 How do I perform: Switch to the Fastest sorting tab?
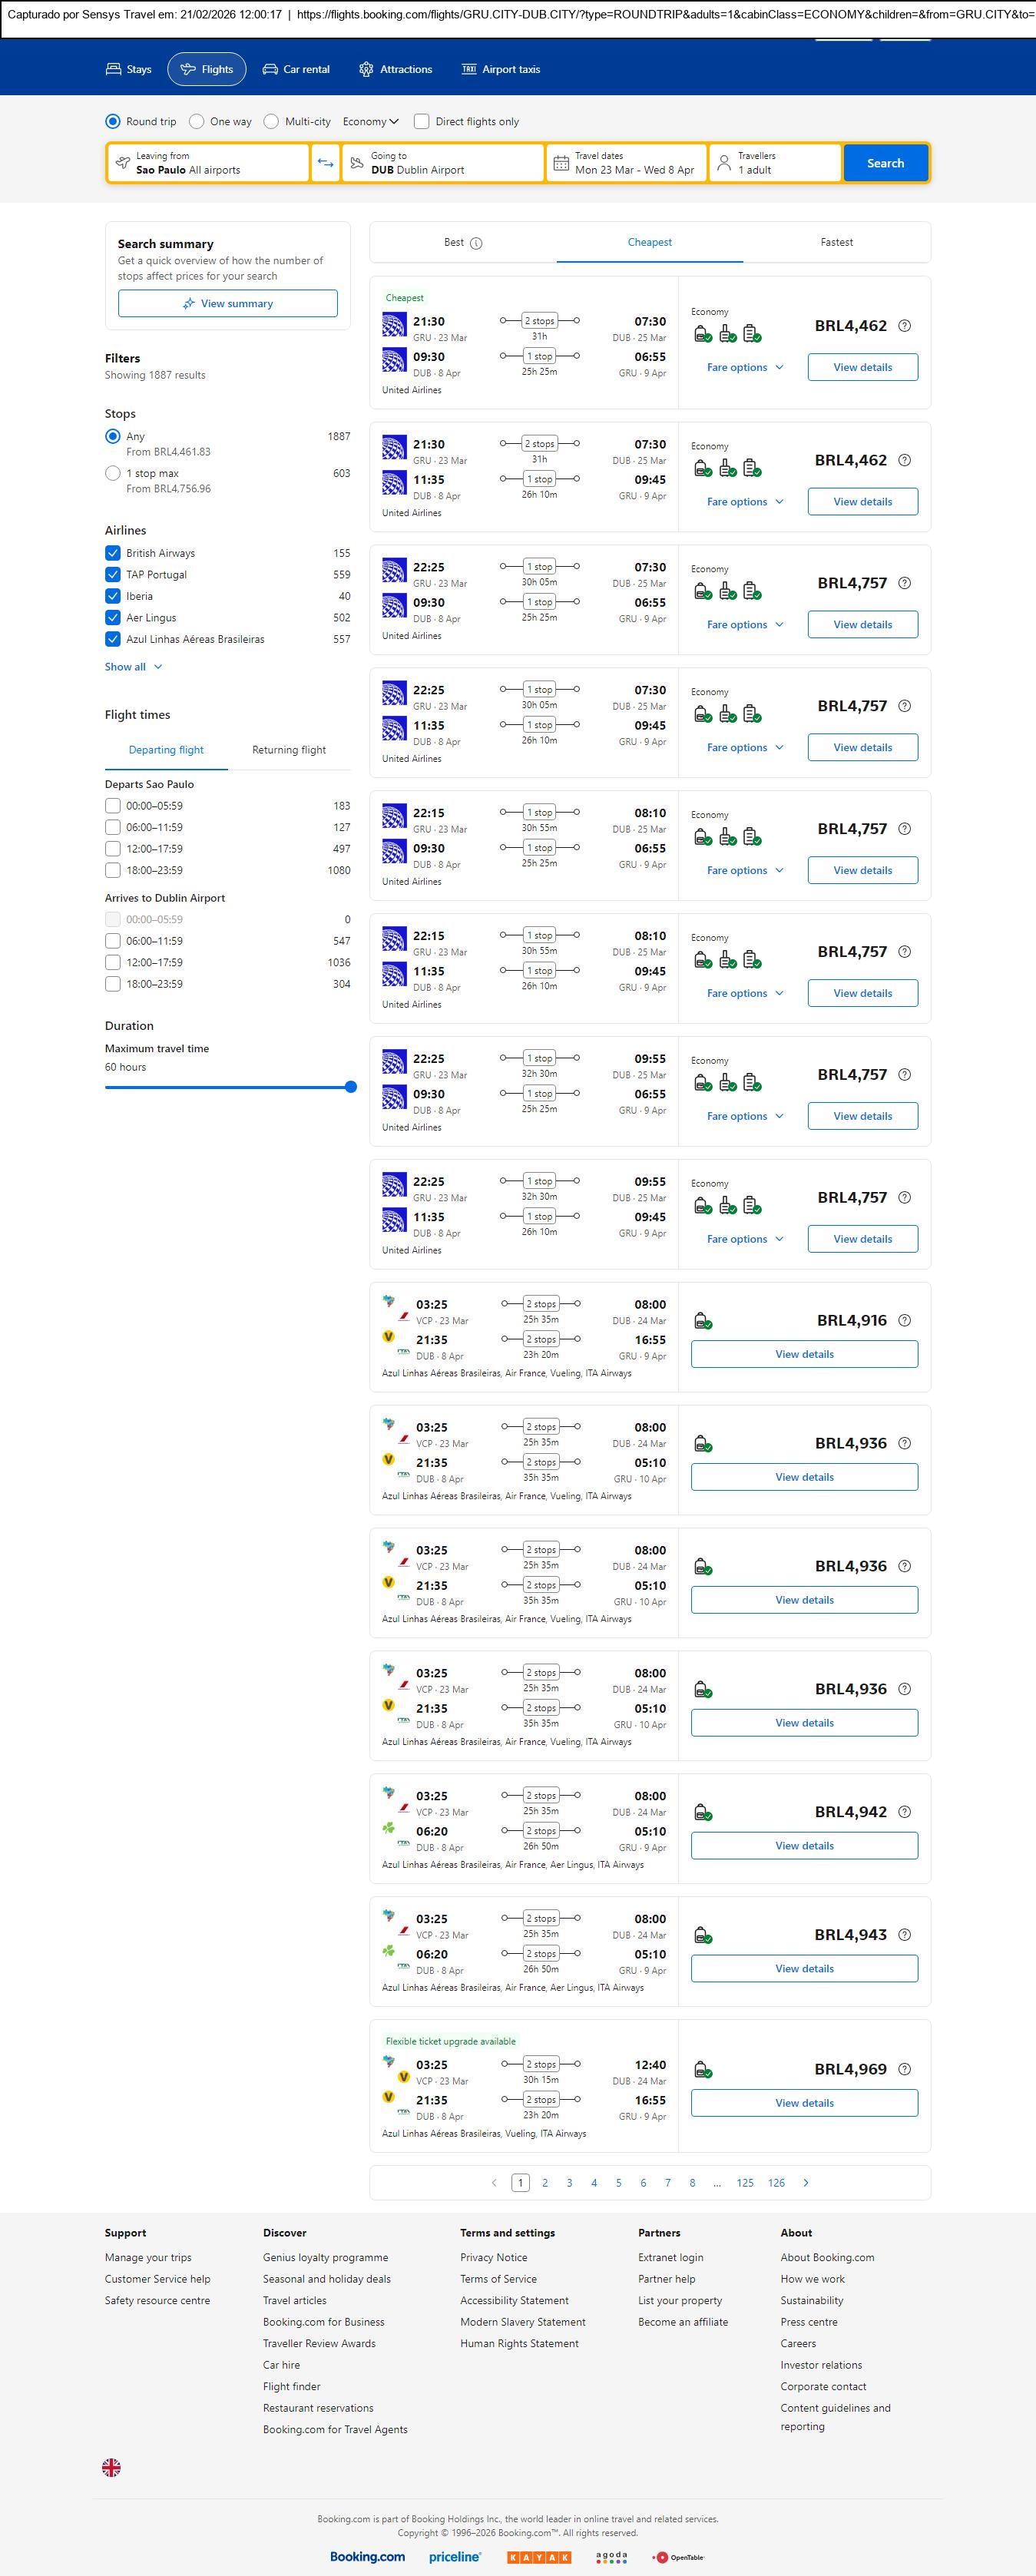click(836, 242)
